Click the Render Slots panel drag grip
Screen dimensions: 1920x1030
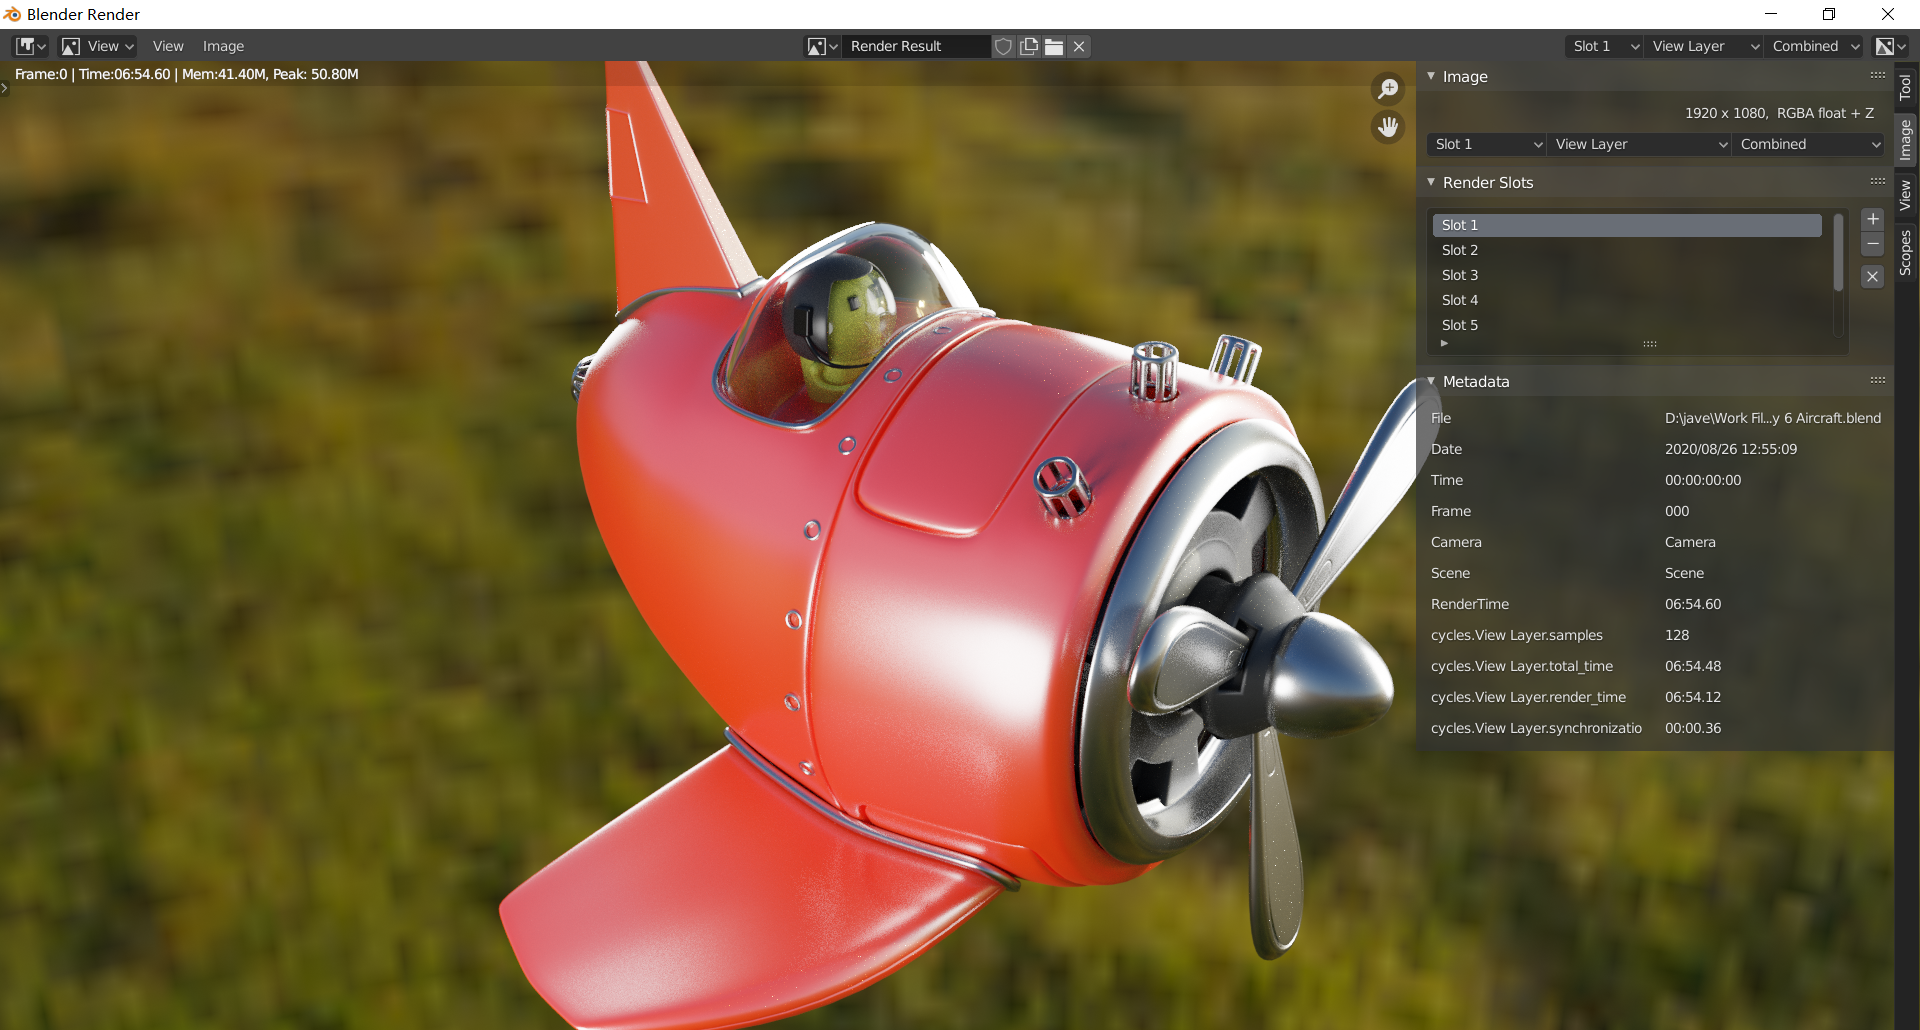click(1878, 181)
